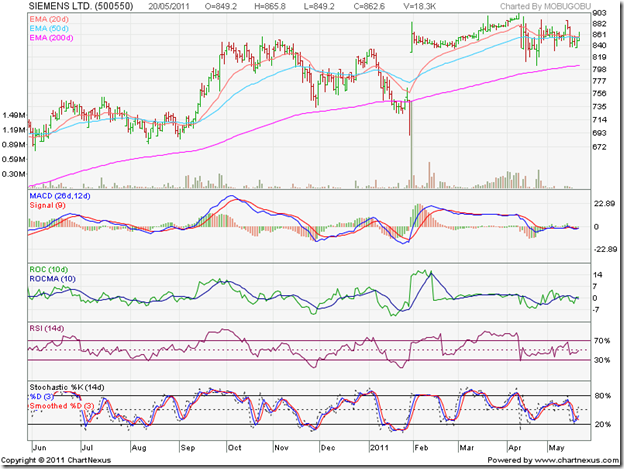Click the EMA (50d) legend label
Screen dimensions: 624x469
click(49, 29)
